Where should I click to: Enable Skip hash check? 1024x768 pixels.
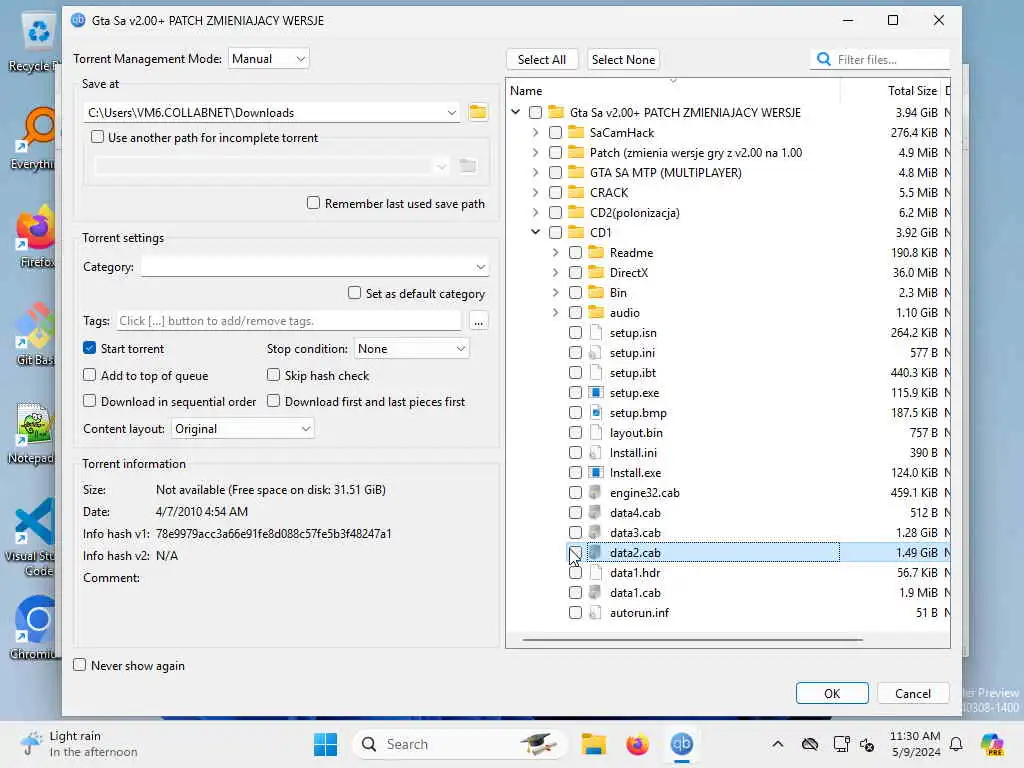pos(274,375)
